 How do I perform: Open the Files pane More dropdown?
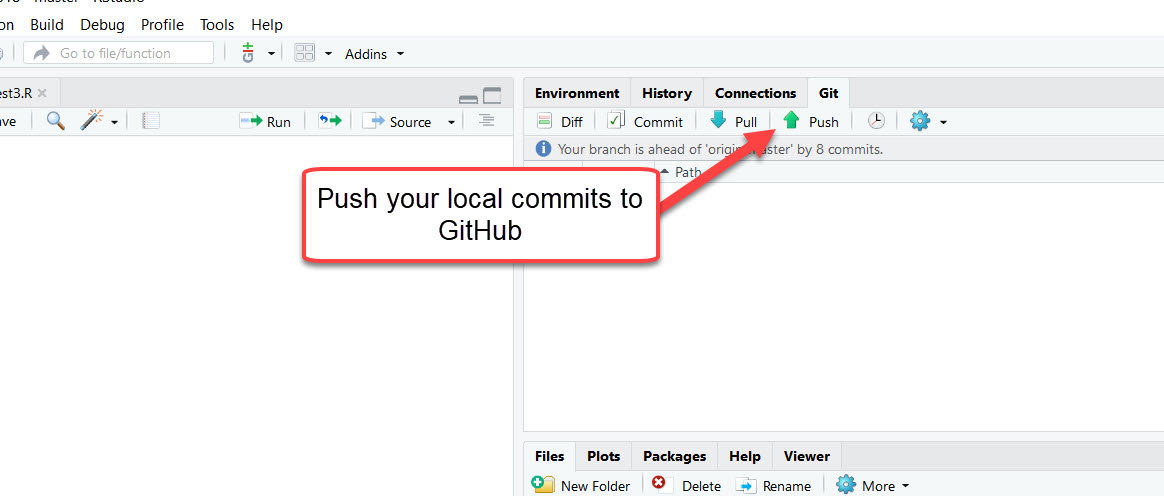pyautogui.click(x=873, y=486)
